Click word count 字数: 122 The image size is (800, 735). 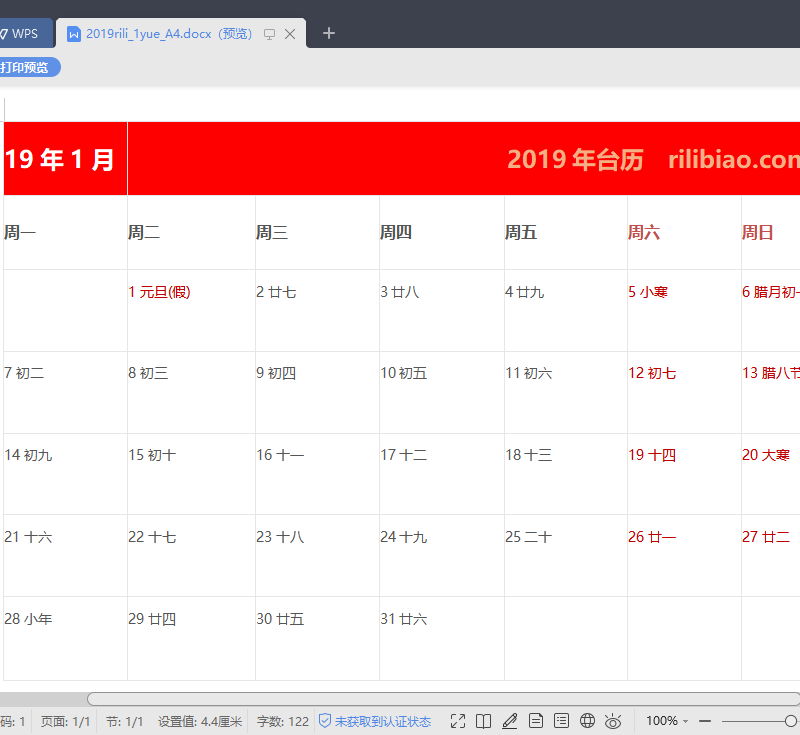[x=283, y=721]
